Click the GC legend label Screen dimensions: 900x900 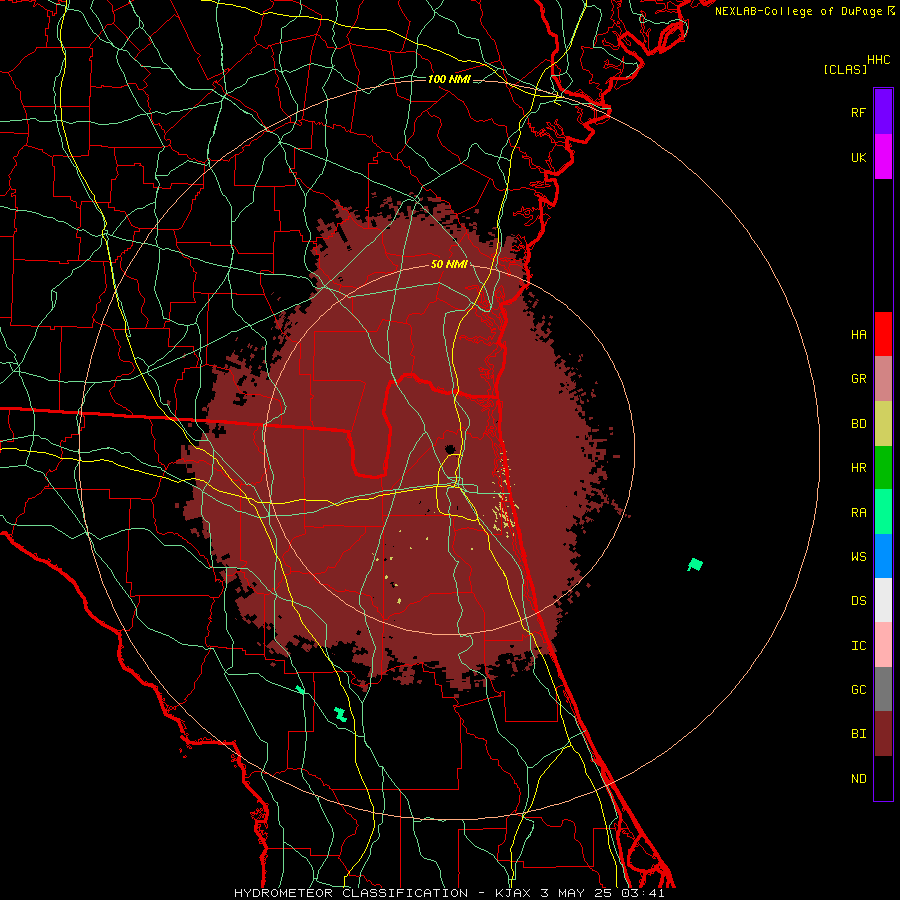pyautogui.click(x=858, y=690)
